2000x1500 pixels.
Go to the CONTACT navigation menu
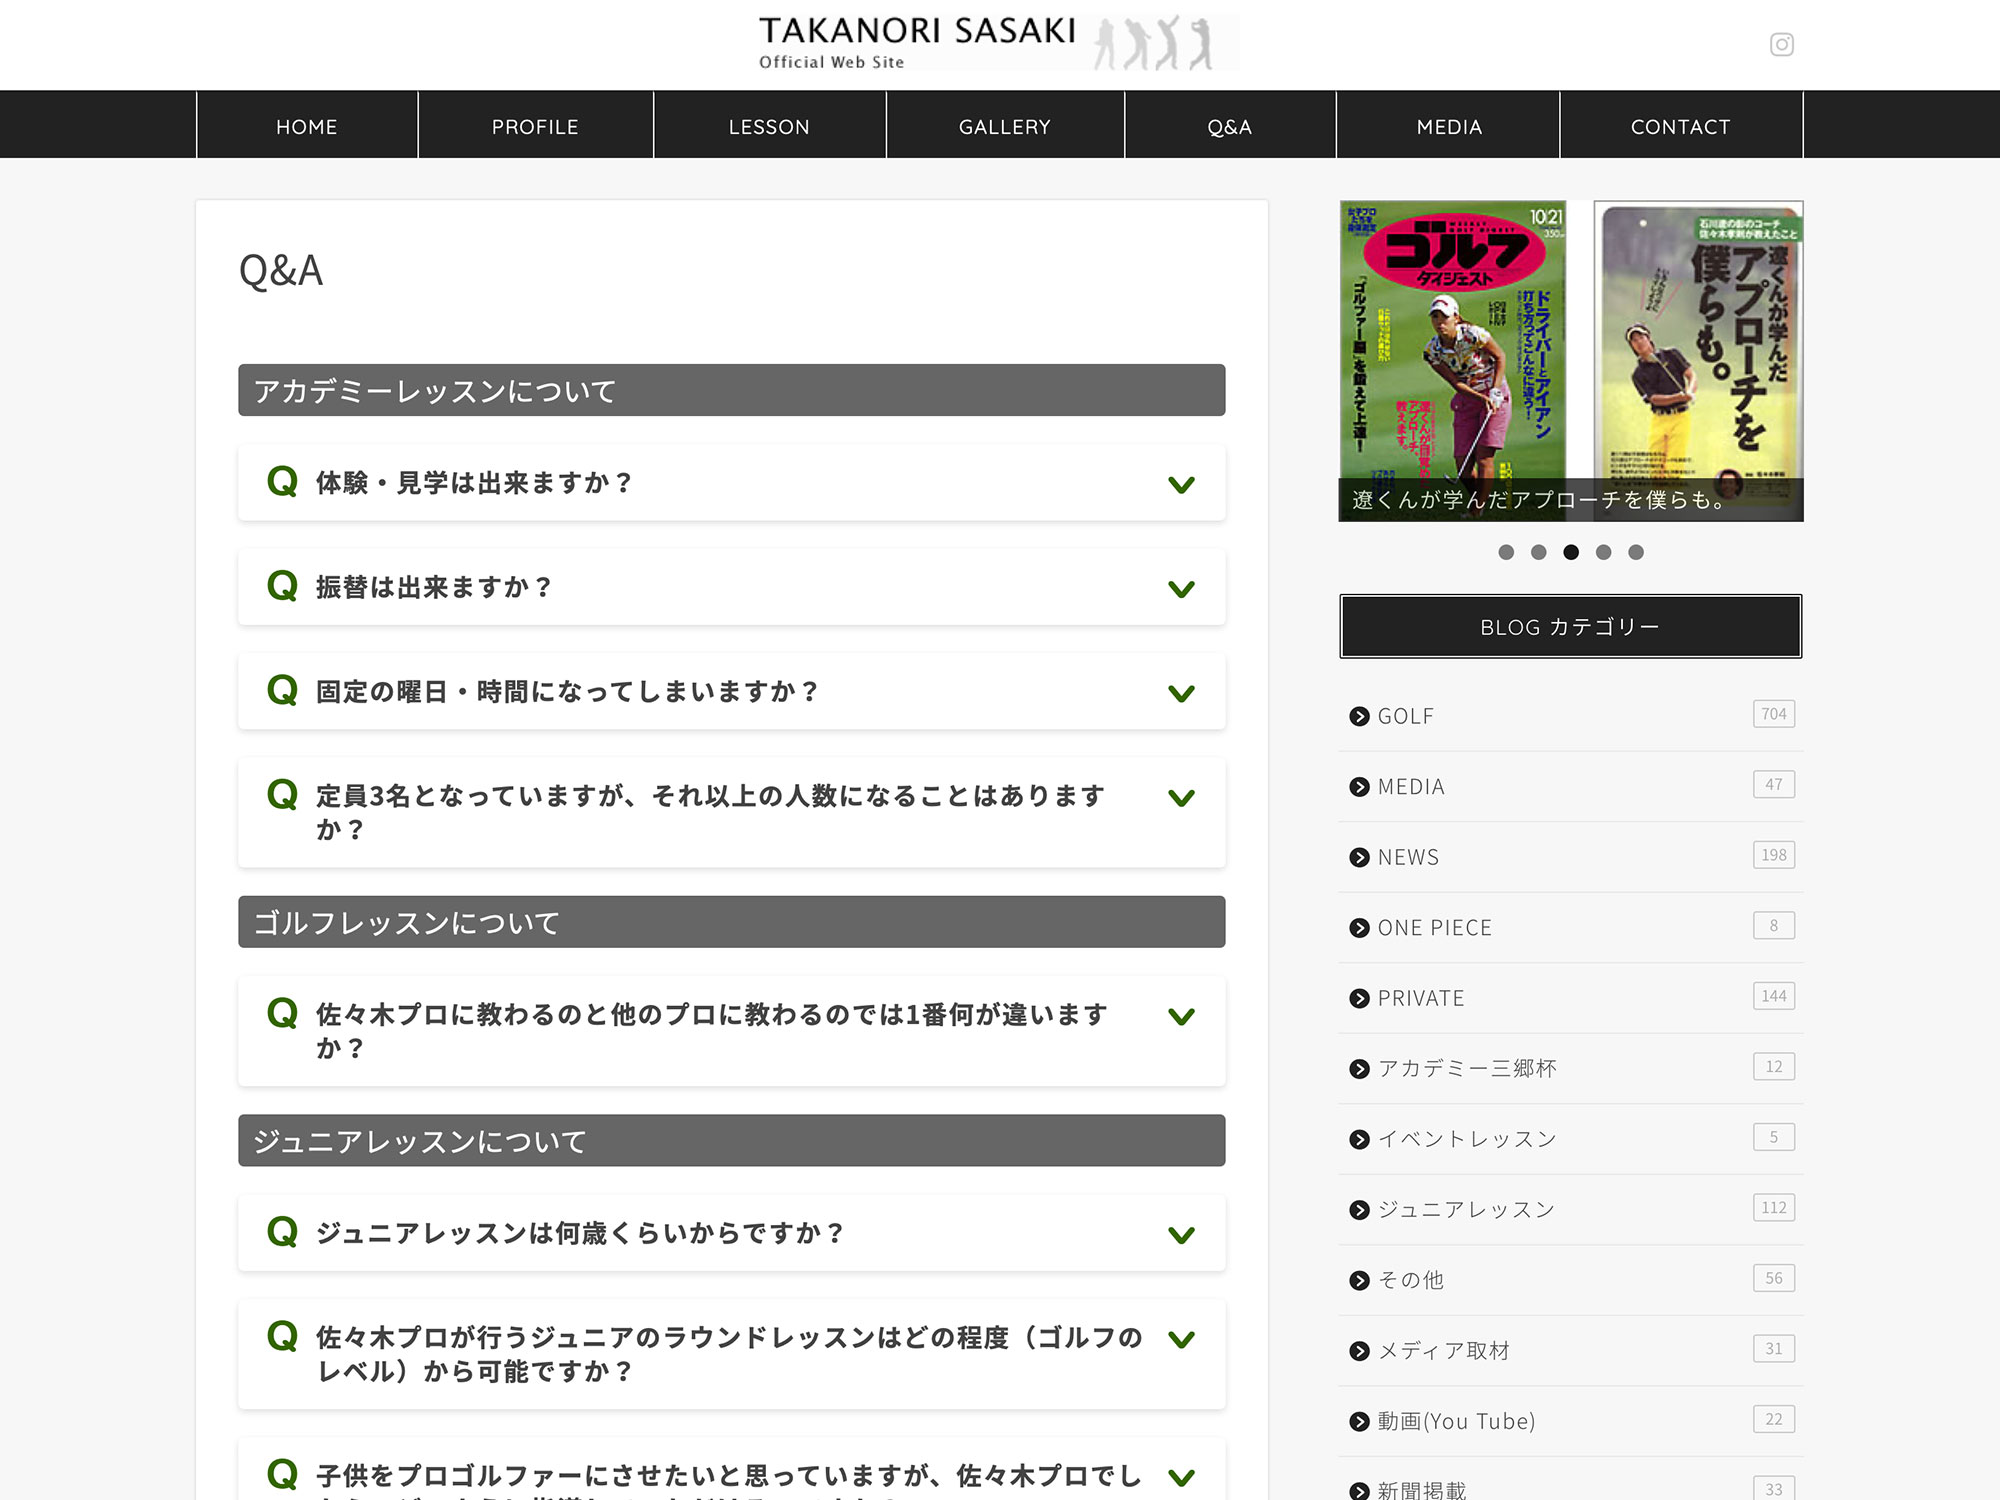(x=1680, y=127)
